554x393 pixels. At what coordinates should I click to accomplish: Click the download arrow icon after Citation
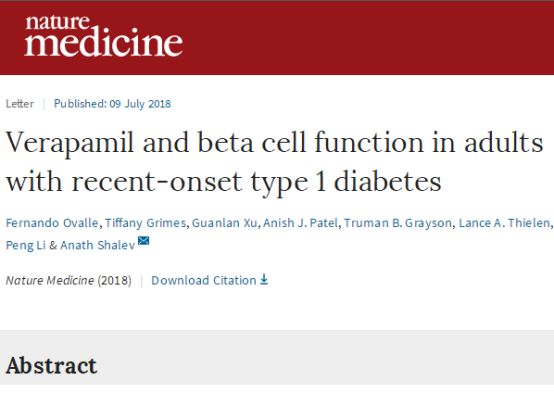264,280
